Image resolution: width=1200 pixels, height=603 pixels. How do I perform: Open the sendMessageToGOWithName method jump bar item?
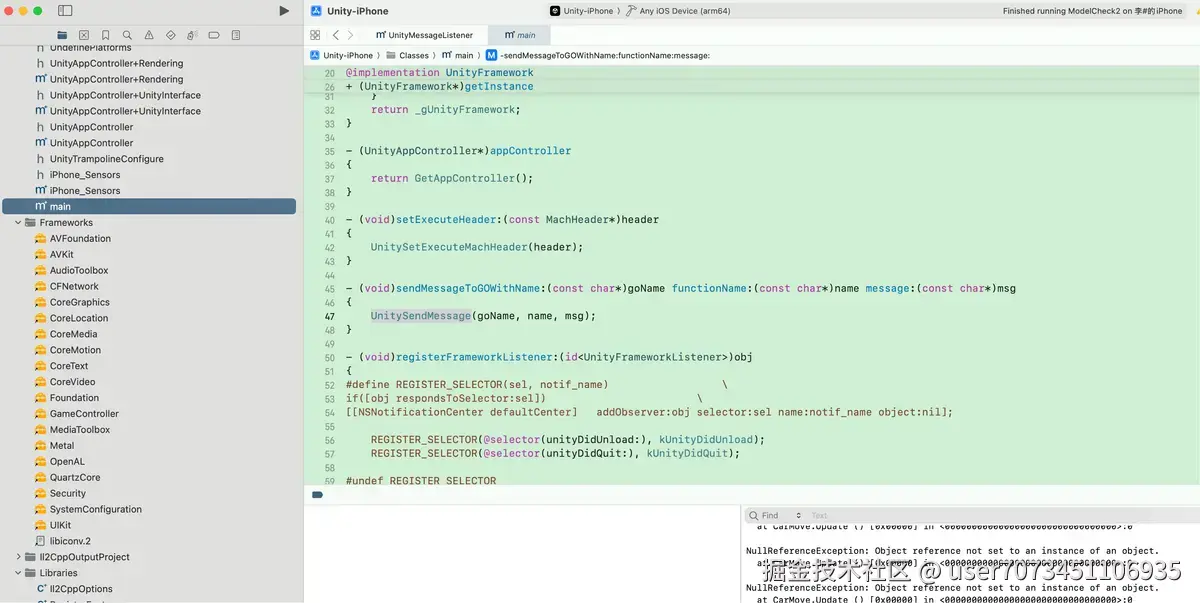(598, 56)
